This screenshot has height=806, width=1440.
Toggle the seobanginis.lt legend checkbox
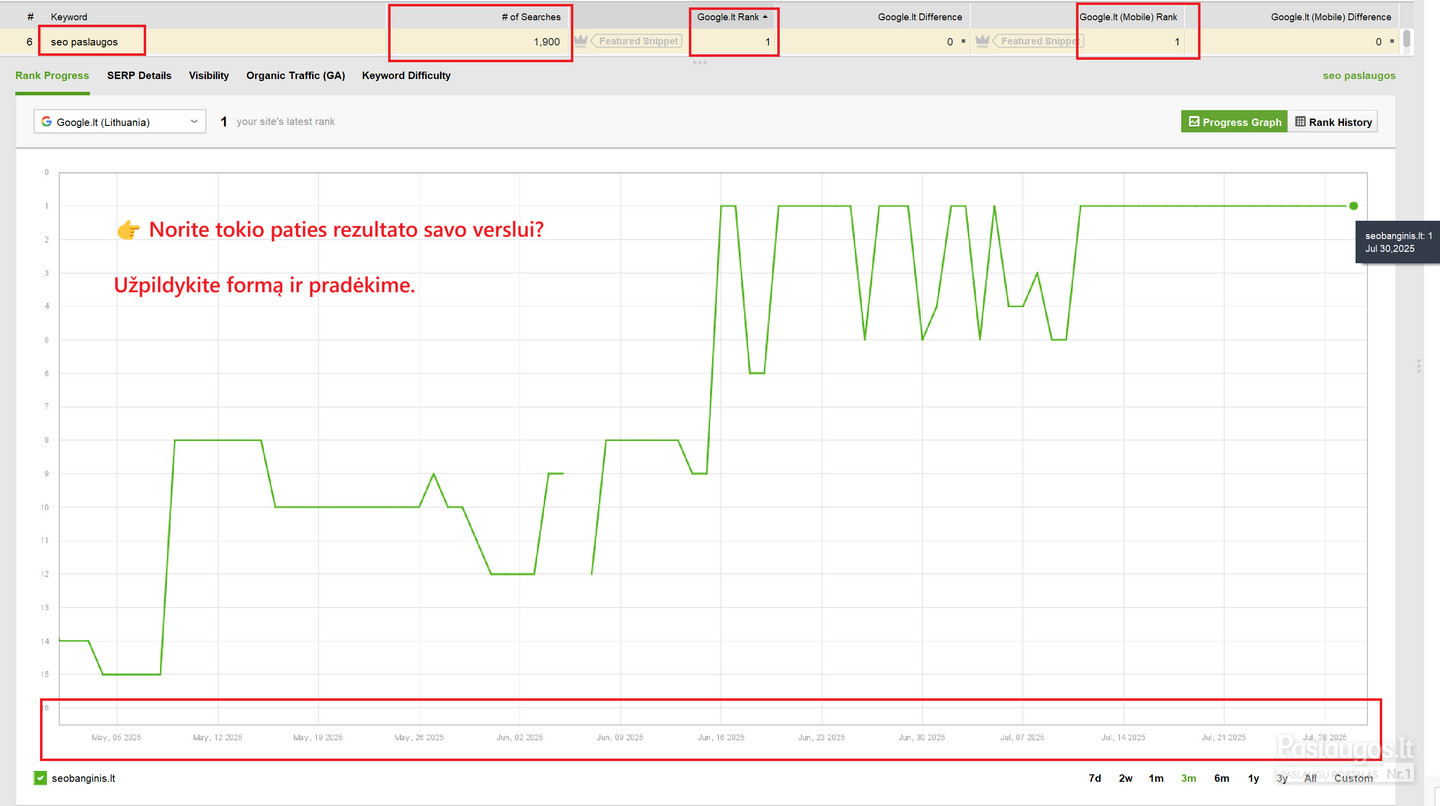click(x=41, y=778)
